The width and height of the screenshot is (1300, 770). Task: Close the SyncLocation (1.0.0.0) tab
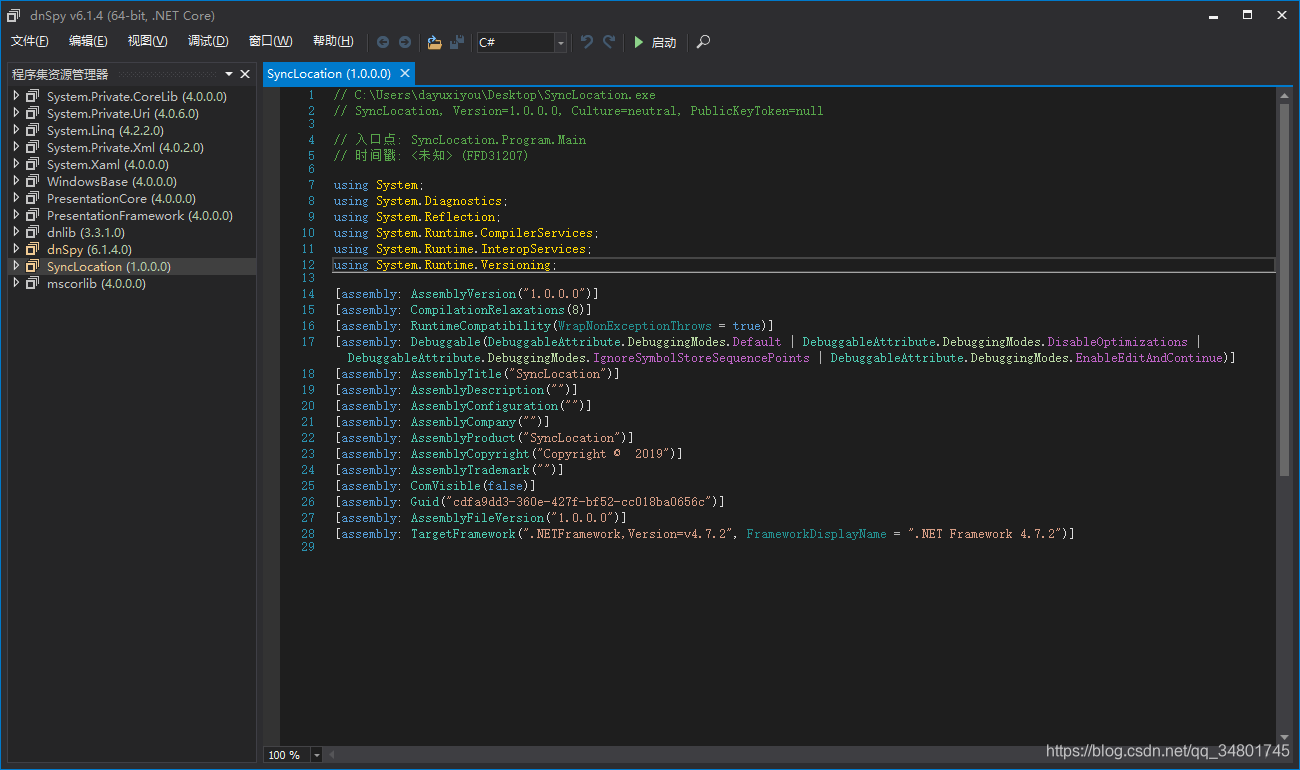(x=405, y=74)
